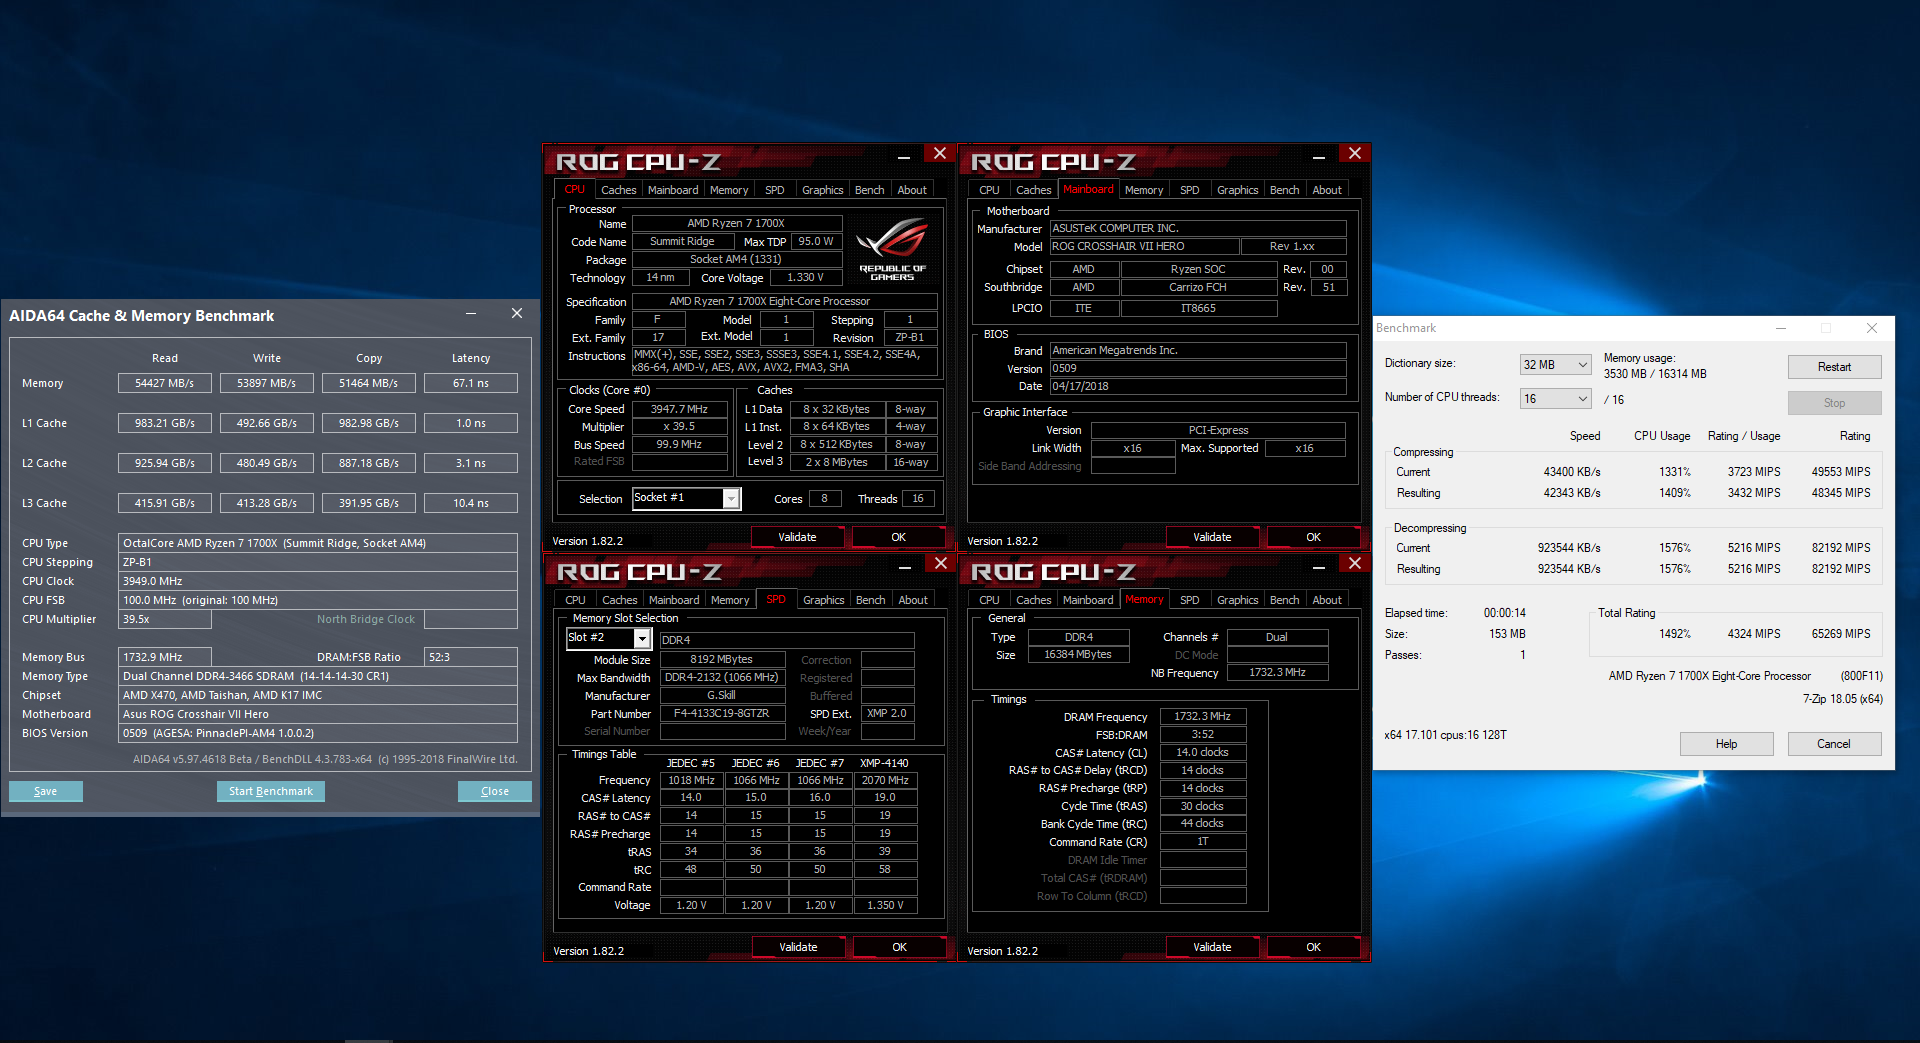Restart the 7-Zip benchmark
This screenshot has width=1920, height=1043.
1834,366
